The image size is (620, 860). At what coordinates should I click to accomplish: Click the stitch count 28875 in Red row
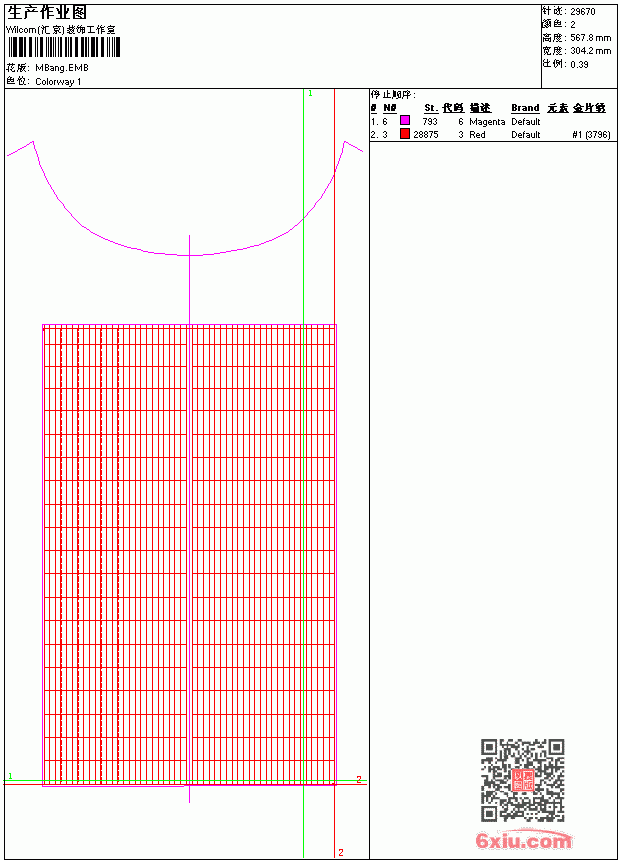(x=426, y=134)
